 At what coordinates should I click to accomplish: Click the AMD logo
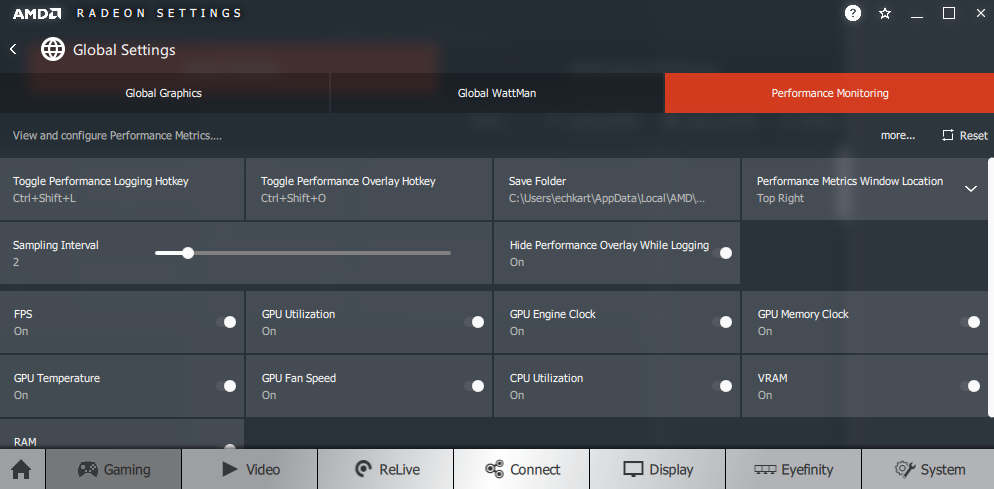pyautogui.click(x=37, y=13)
